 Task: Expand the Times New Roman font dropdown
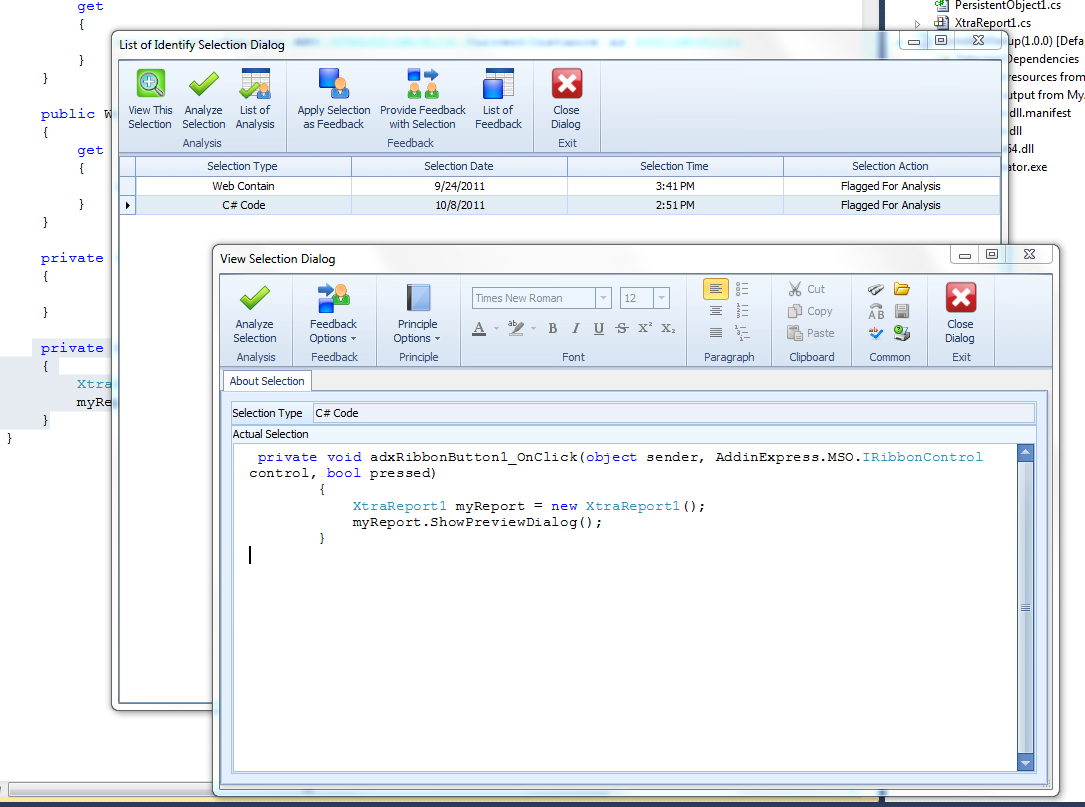click(x=603, y=298)
